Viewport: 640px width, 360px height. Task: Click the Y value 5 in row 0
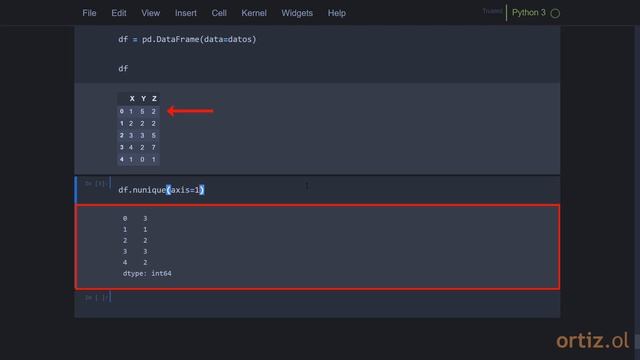(x=142, y=111)
